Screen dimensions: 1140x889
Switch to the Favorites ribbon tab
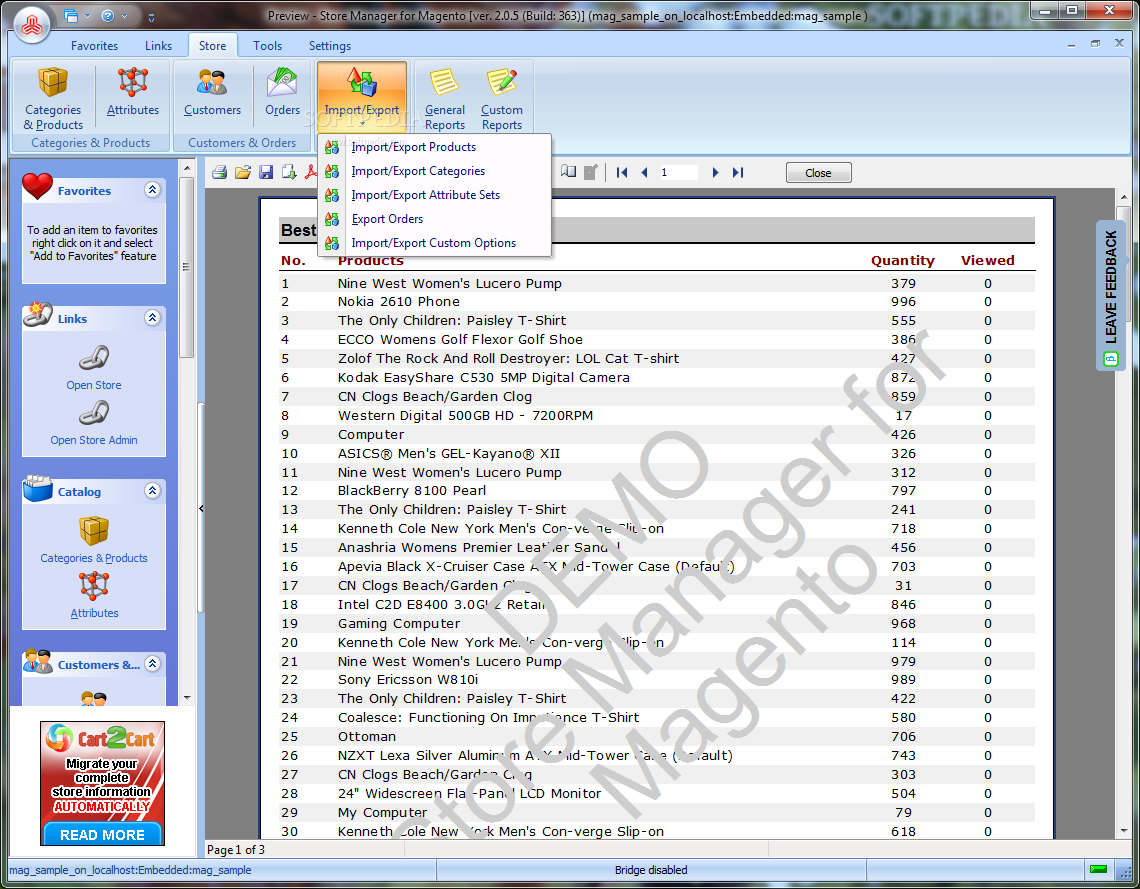[95, 46]
